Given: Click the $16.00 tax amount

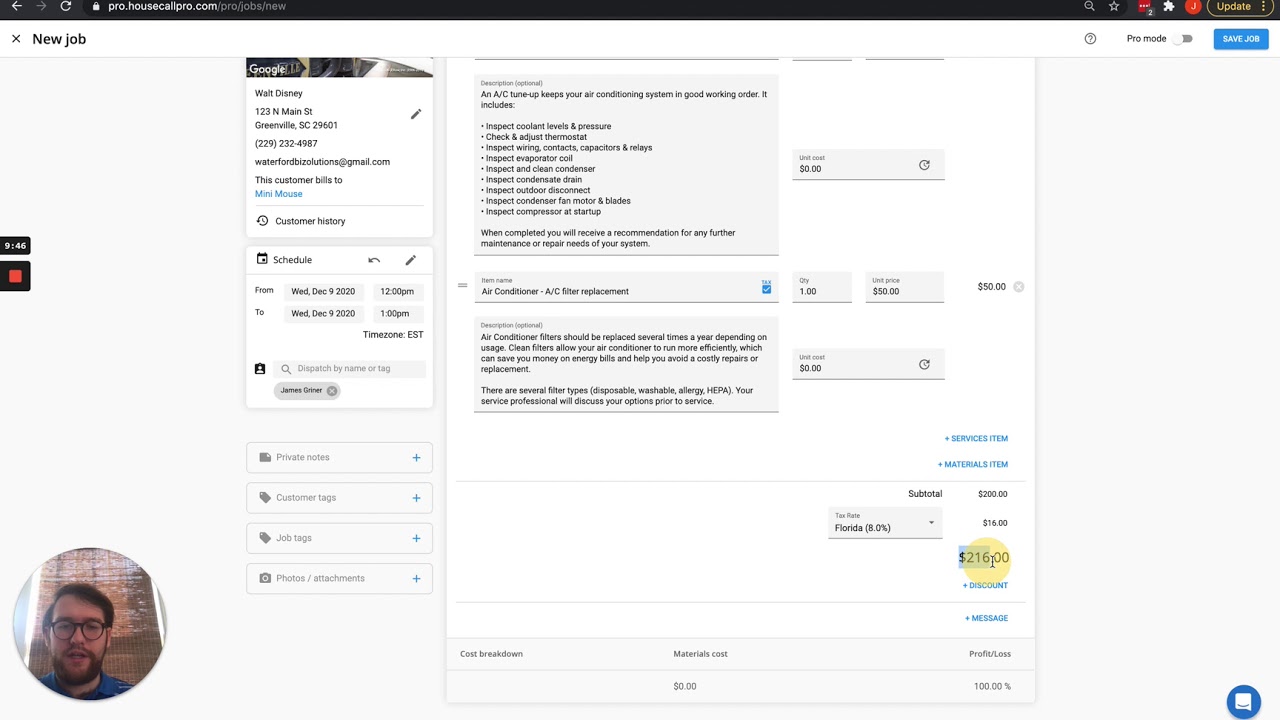Looking at the screenshot, I should pos(995,523).
